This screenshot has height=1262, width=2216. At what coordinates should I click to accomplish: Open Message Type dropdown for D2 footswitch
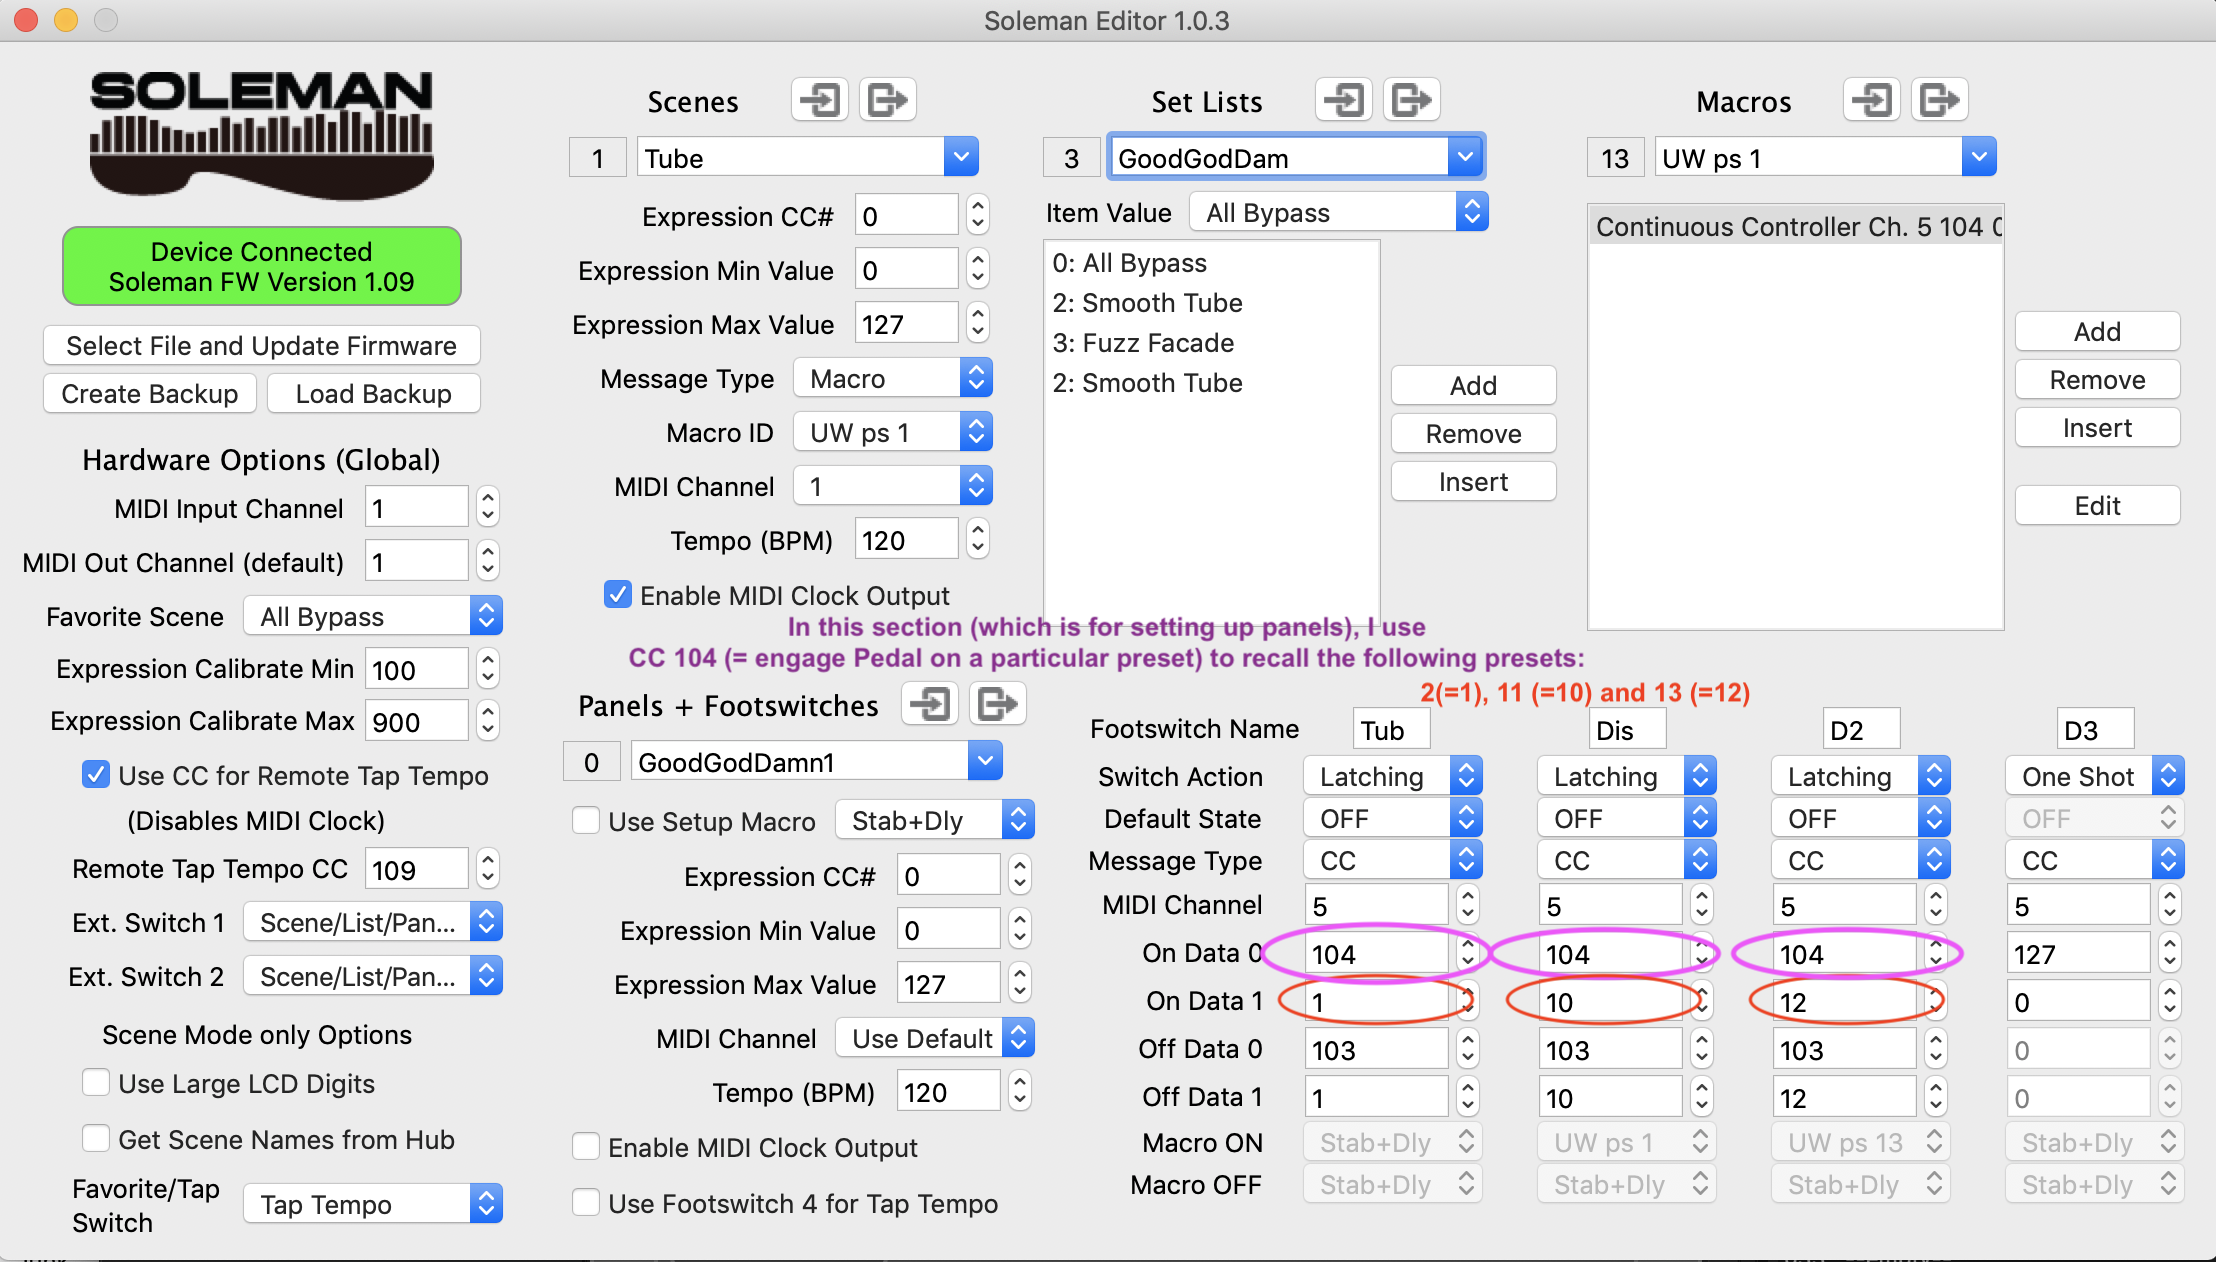1861,860
